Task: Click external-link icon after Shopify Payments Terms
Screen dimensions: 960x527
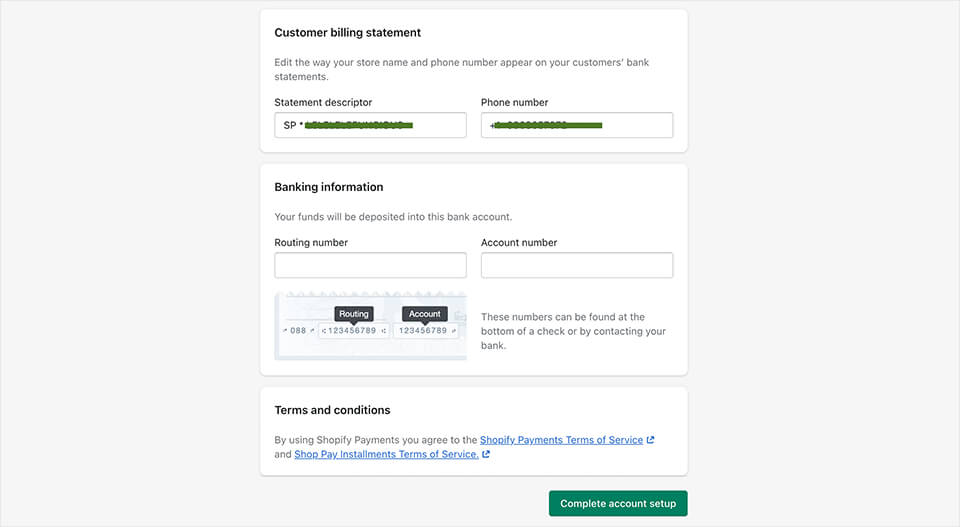Action: pos(651,440)
